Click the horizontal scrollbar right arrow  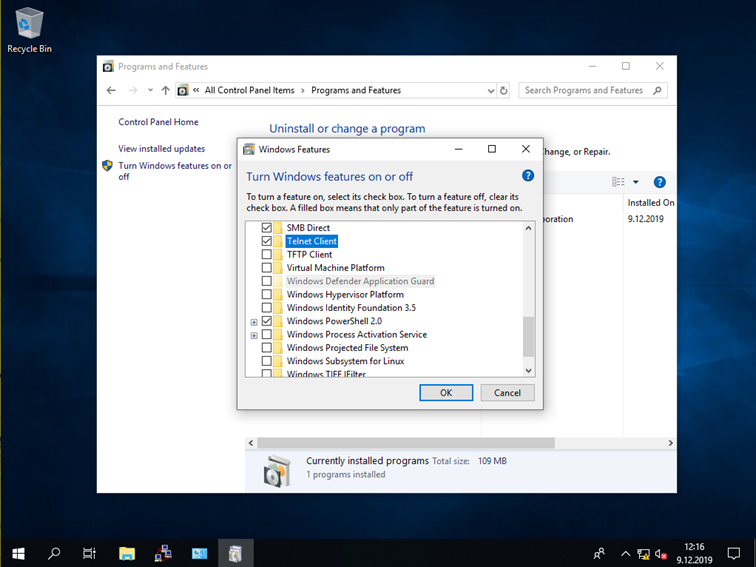tap(670, 443)
